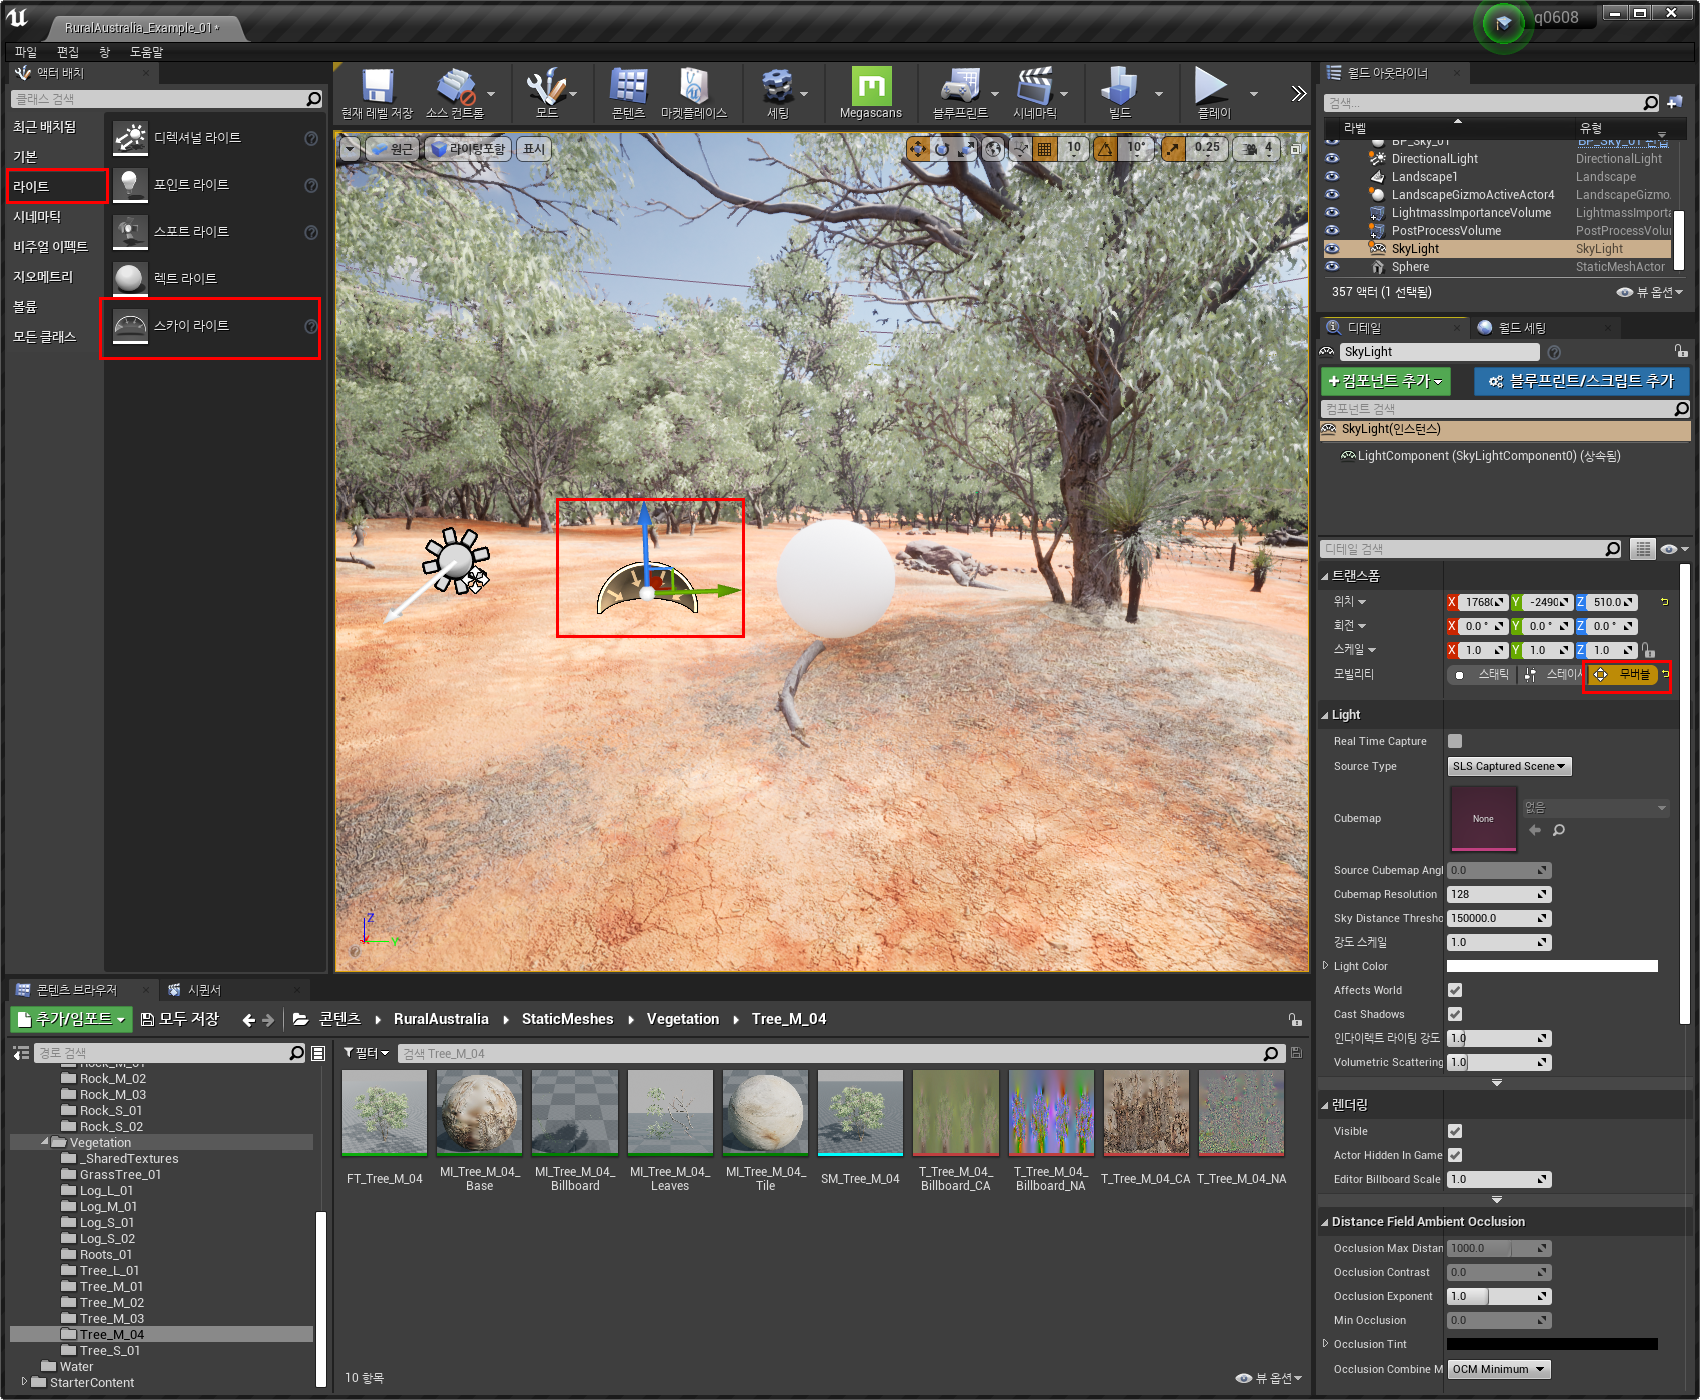Place the Directional Light actor
The image size is (1700, 1400).
[214, 138]
